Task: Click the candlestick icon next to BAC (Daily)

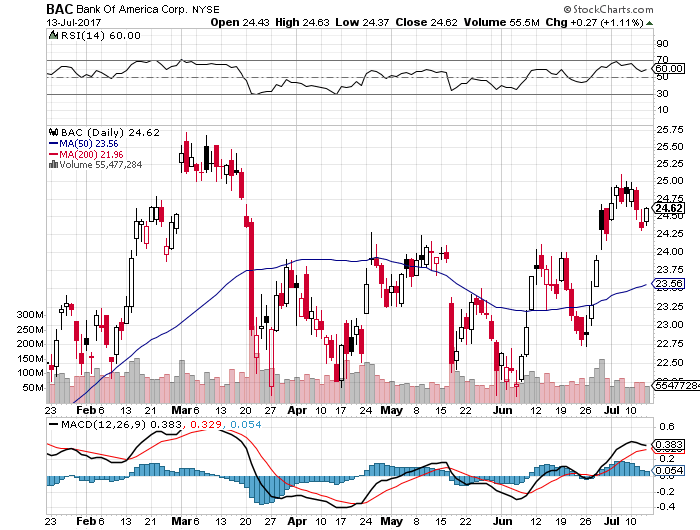Action: coord(54,132)
